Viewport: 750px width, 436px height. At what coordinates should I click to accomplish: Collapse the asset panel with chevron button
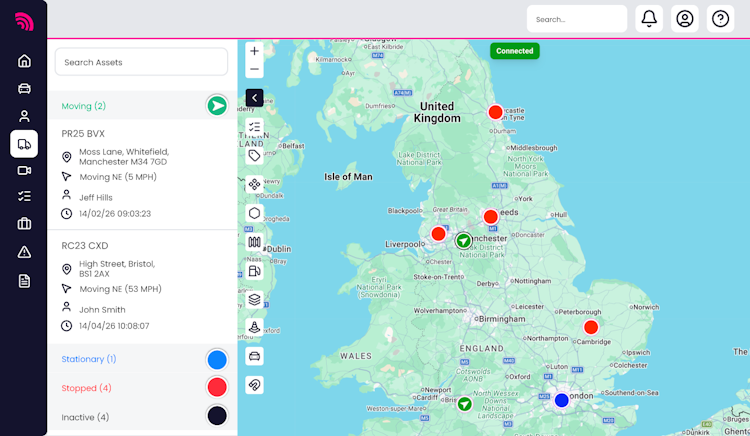[254, 98]
